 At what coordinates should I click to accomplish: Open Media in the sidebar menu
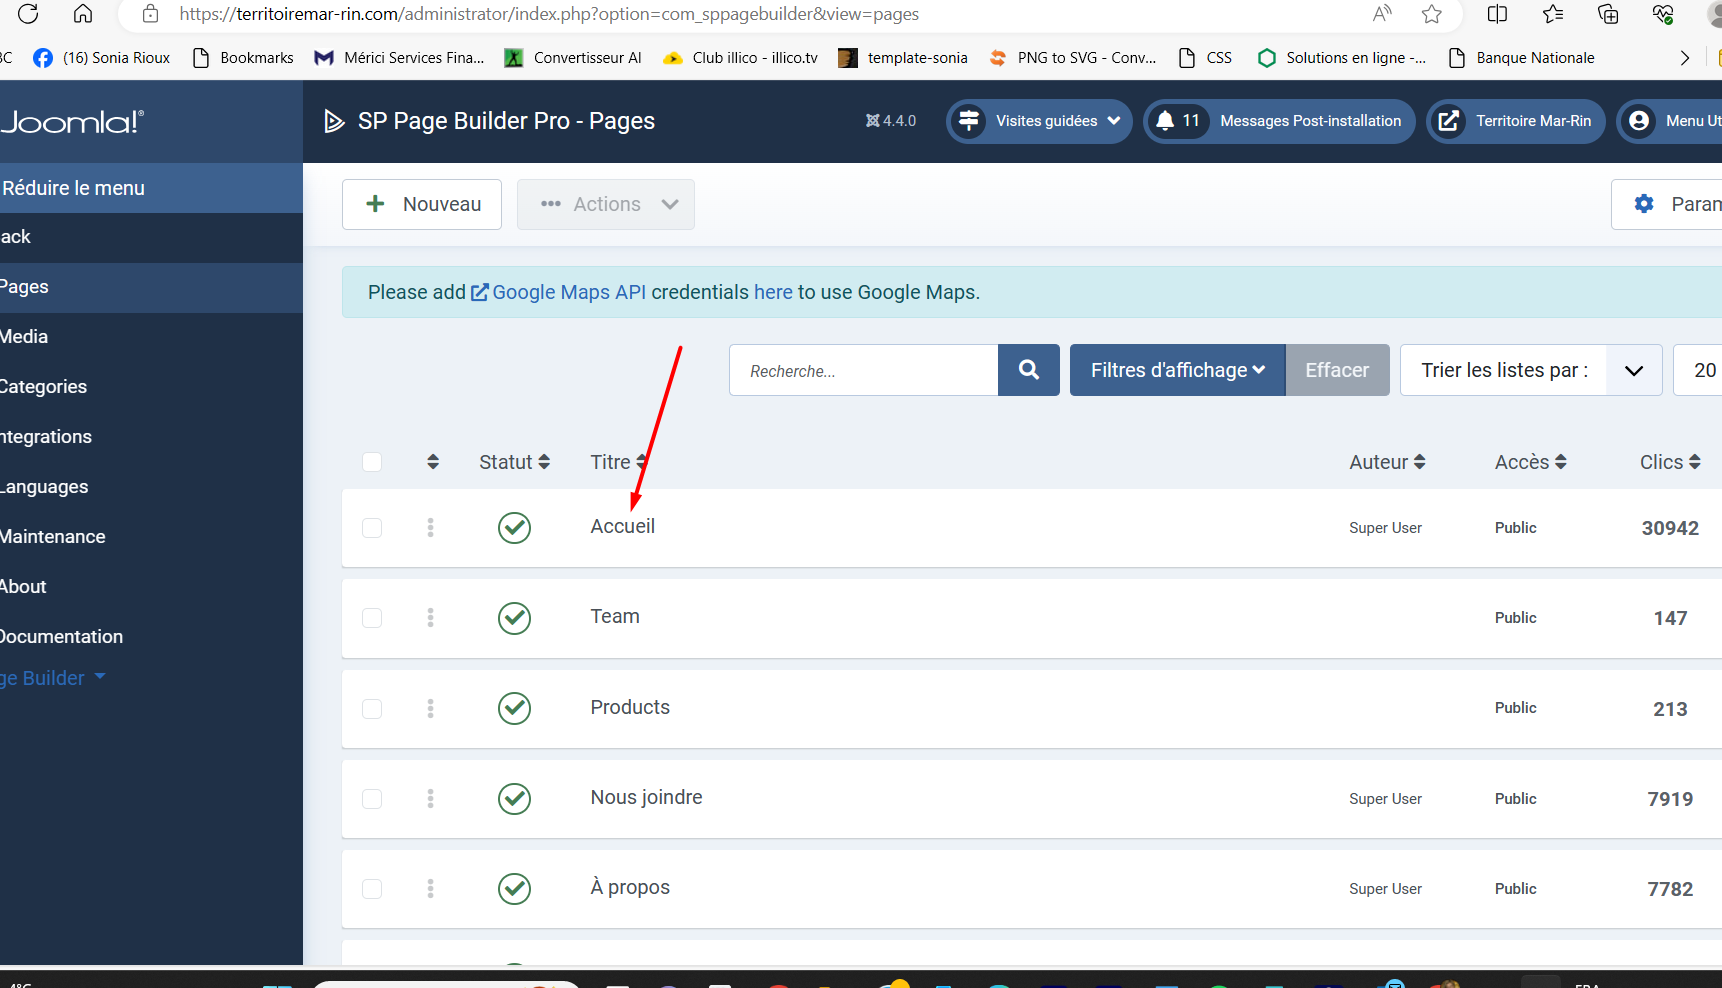25,337
